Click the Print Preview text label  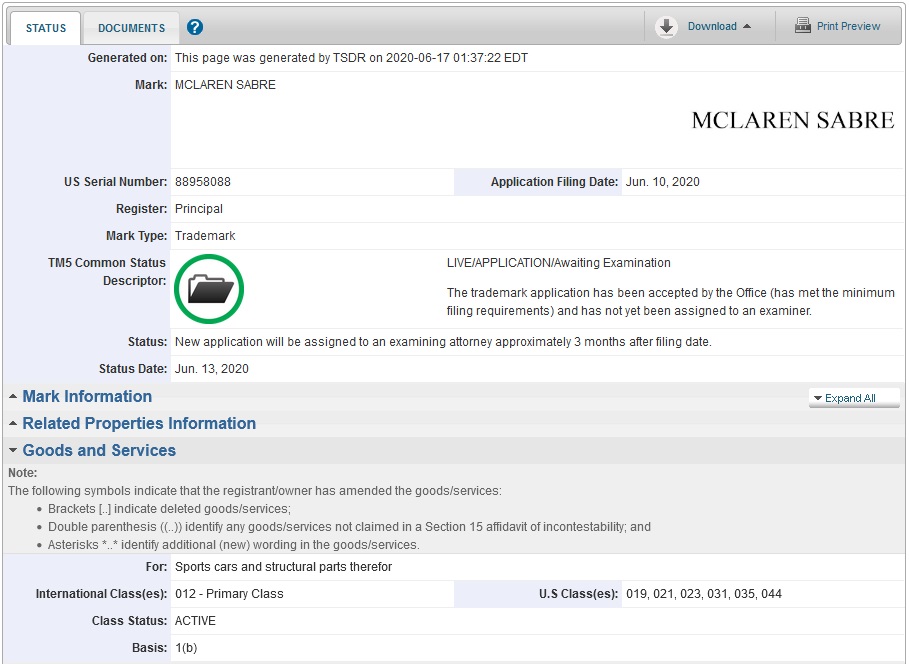click(848, 26)
